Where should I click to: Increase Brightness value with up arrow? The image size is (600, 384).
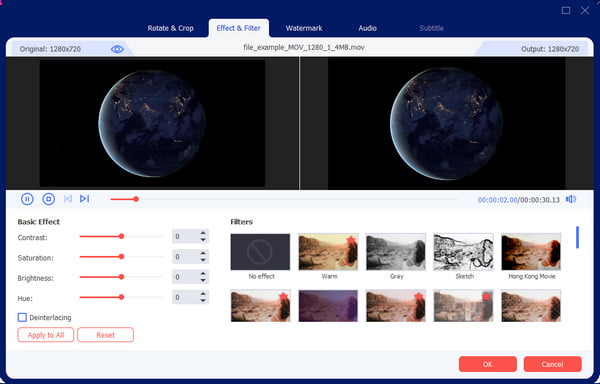pos(203,274)
